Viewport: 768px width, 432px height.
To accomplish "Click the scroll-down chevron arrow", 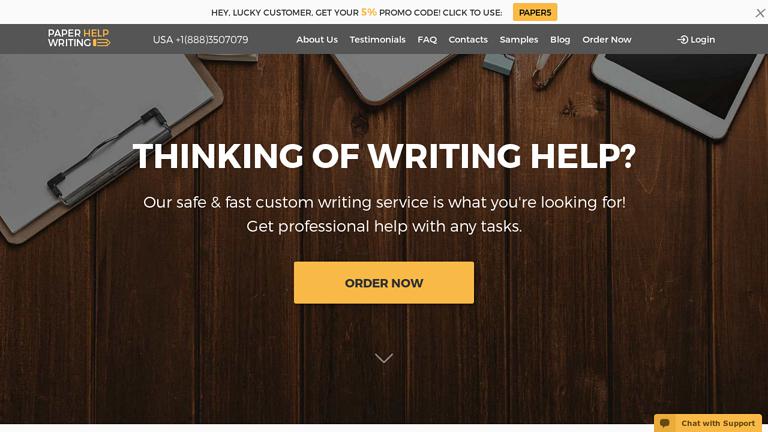I will click(x=384, y=358).
